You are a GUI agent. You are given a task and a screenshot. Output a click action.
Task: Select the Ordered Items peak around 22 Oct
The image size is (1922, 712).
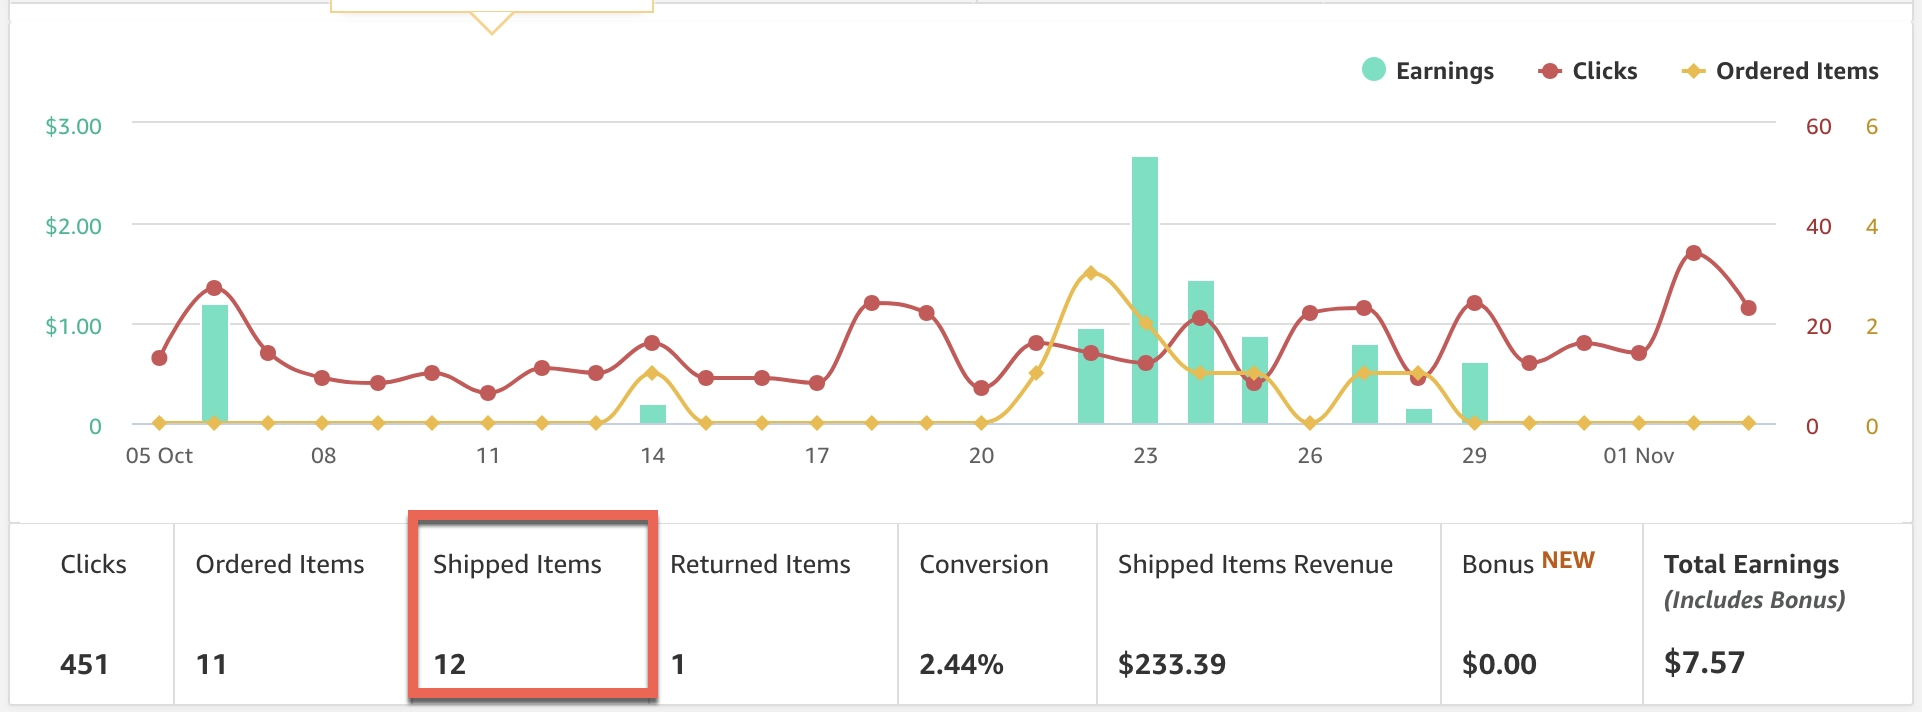[x=1090, y=272]
